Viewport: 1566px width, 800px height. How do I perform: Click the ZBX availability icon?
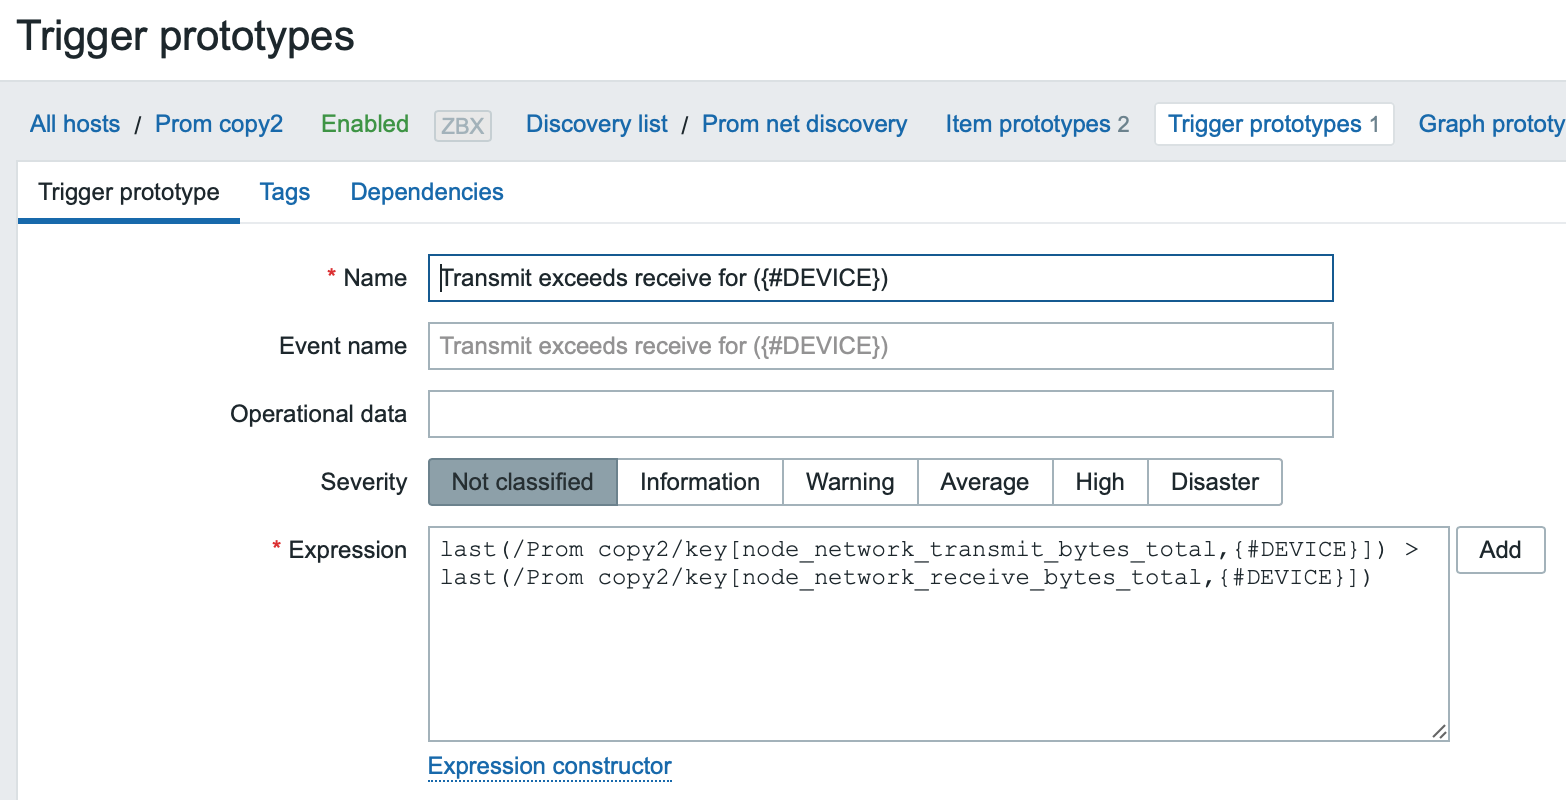pyautogui.click(x=463, y=126)
